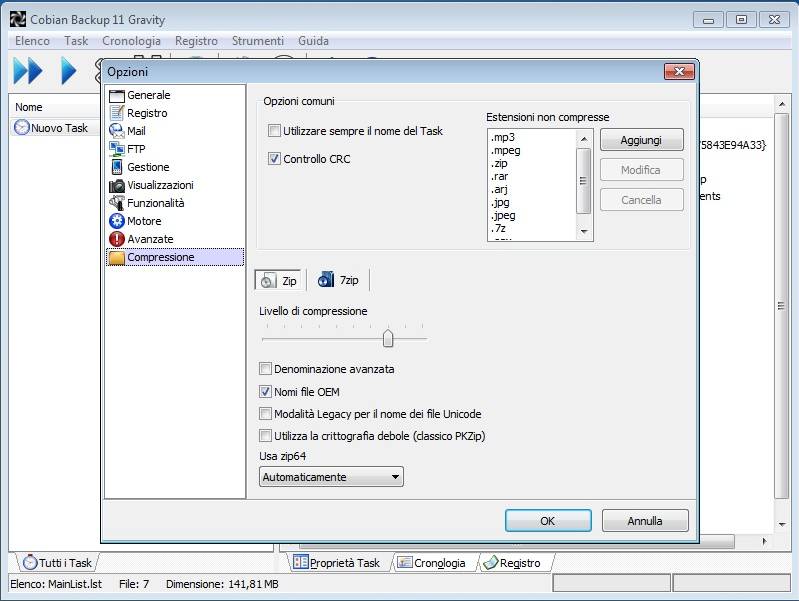Open the Visualizzazioni options category

pos(160,185)
